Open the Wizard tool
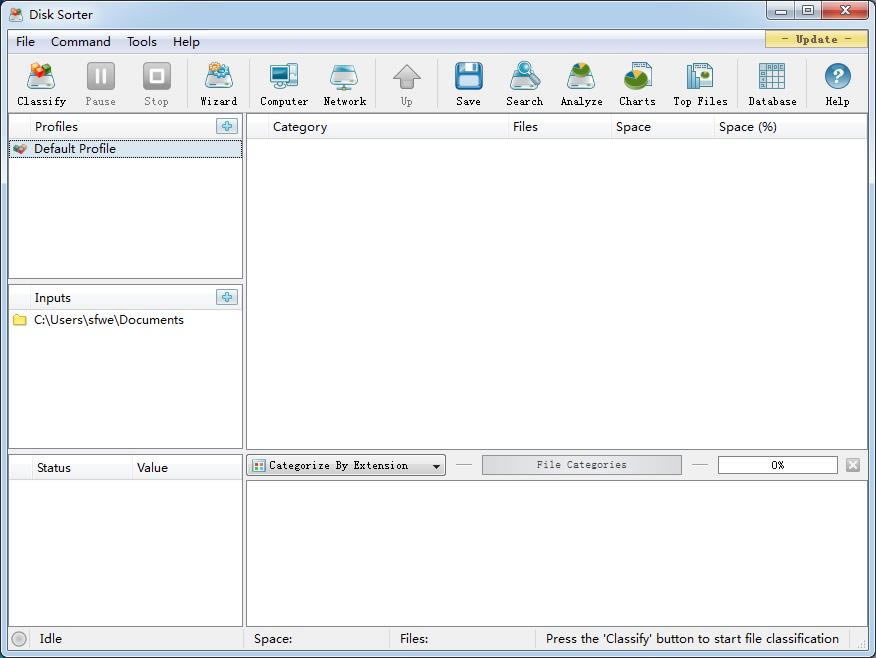Screen dimensions: 876x658 pos(218,84)
